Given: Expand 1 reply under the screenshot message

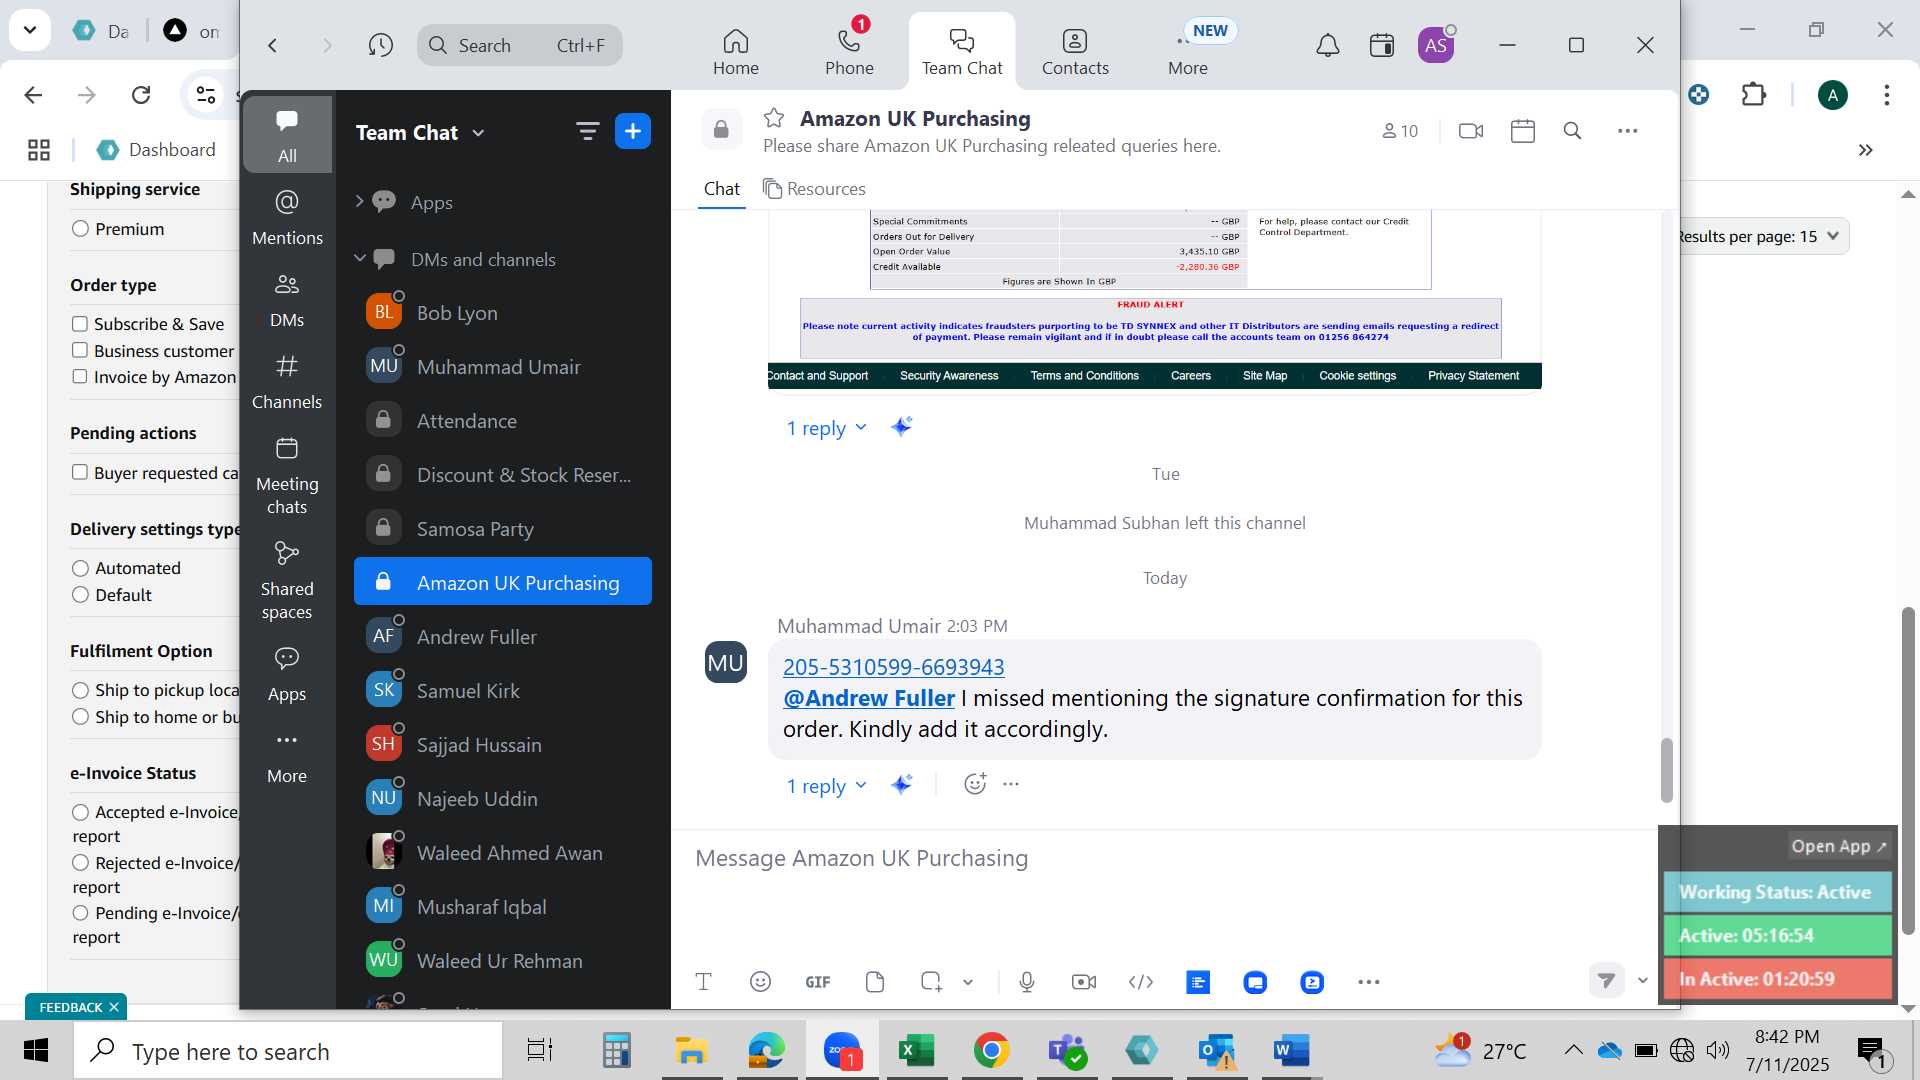Looking at the screenshot, I should pos(826,428).
